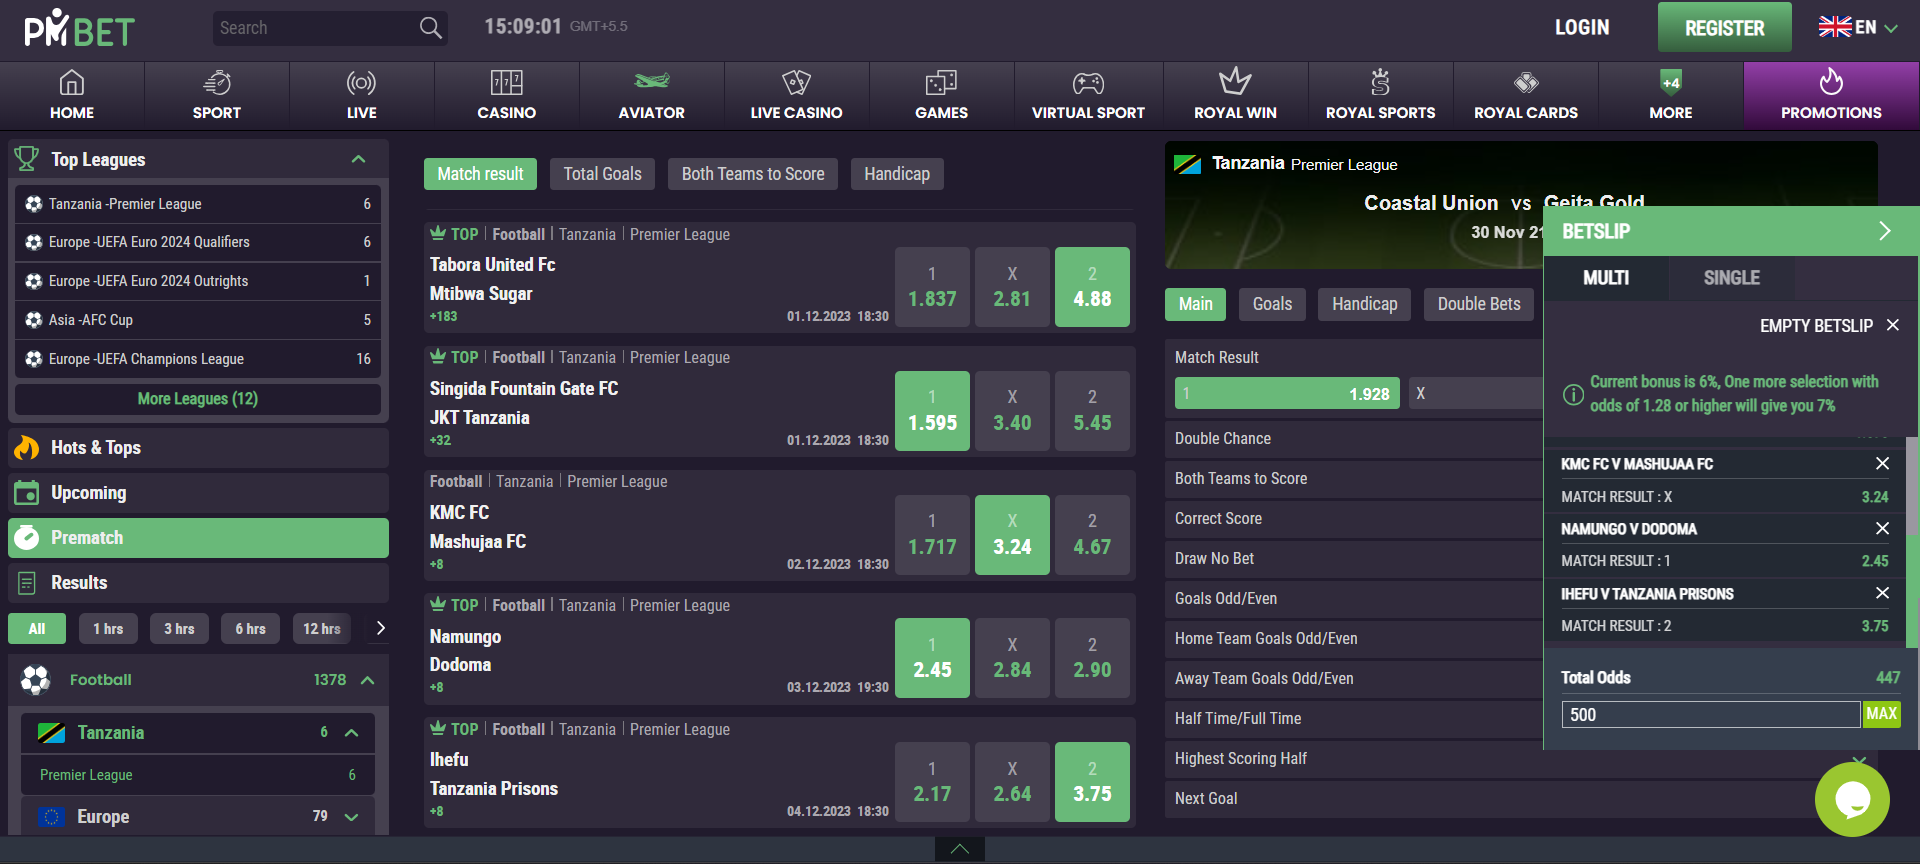The image size is (1920, 864).
Task: Toggle Tabora v Mtibwa draw 2.81
Action: 1012,287
